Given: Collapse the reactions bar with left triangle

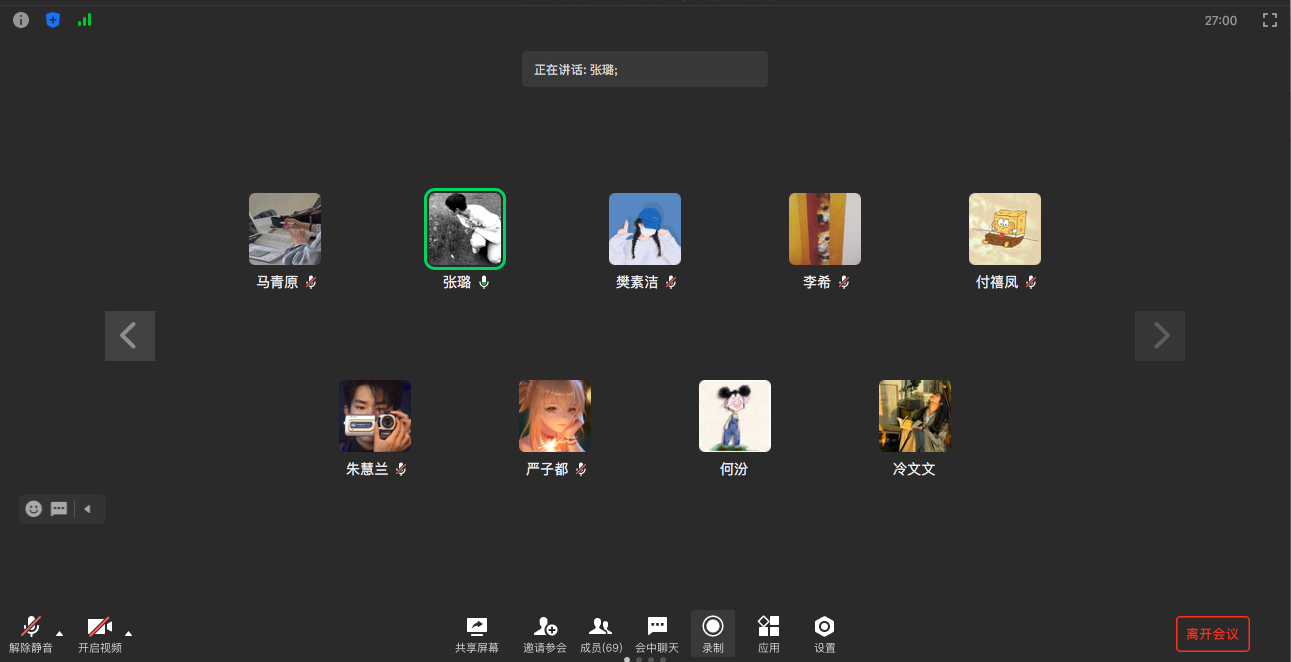Looking at the screenshot, I should click(x=87, y=509).
